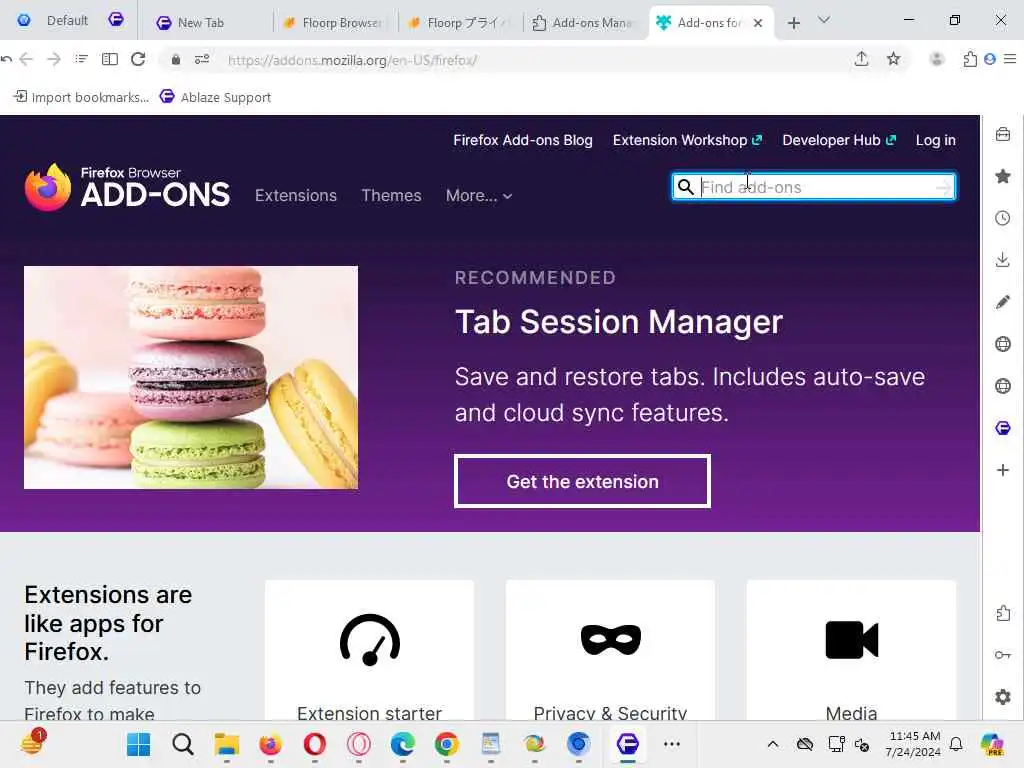Image resolution: width=1024 pixels, height=768 pixels.
Task: Open sidebar history clock panel
Action: pos(1003,218)
